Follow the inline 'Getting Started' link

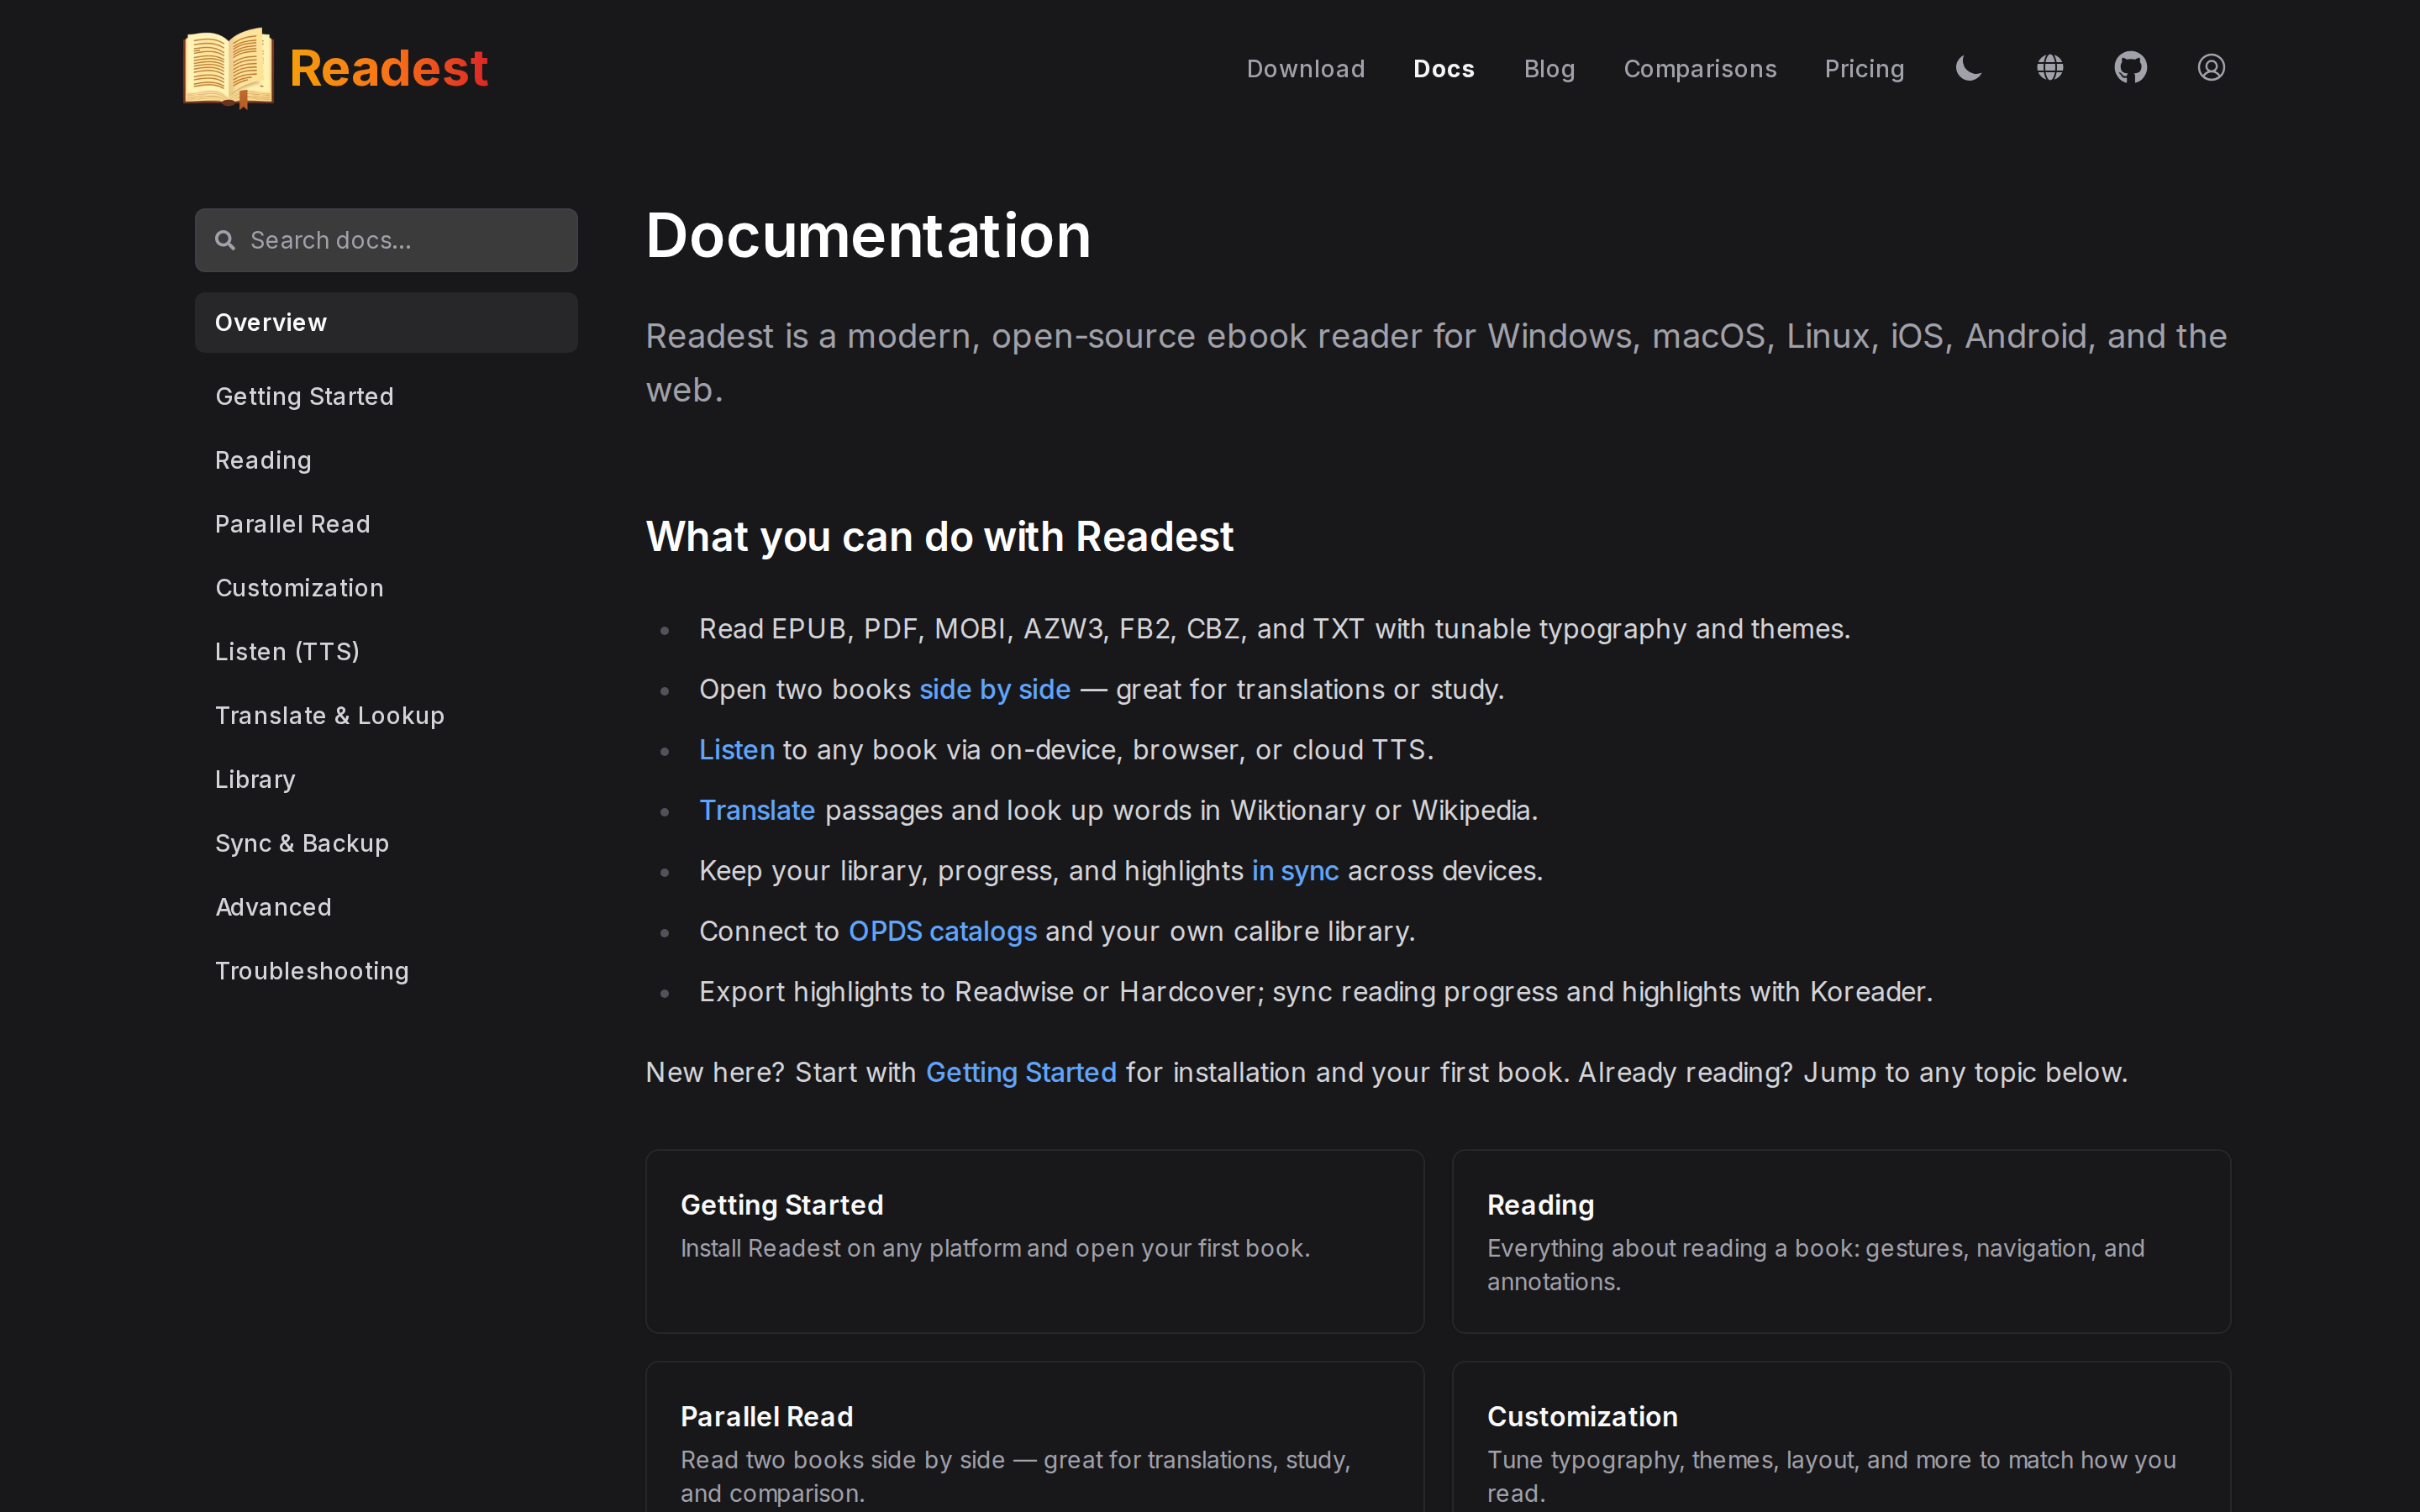(x=1021, y=1072)
